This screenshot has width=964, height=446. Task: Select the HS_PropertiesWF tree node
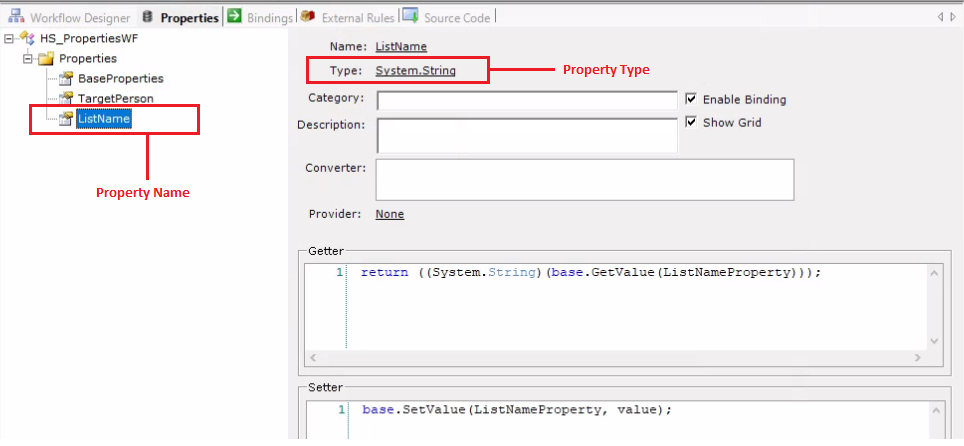point(89,38)
